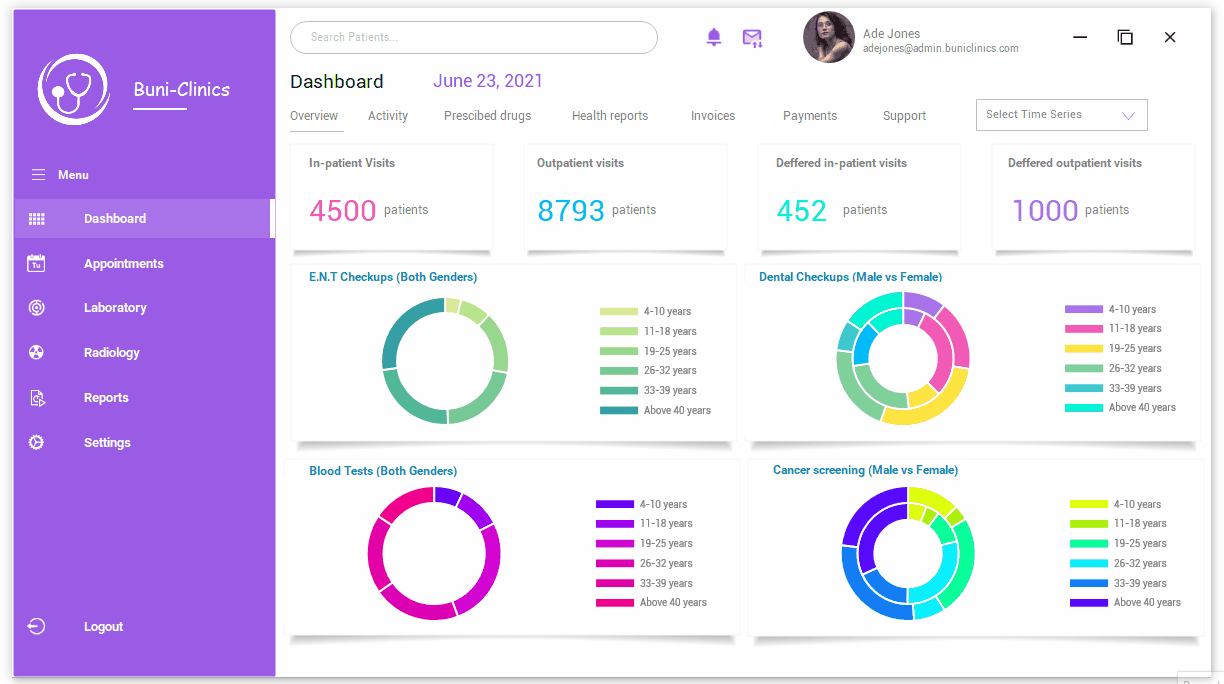The image size is (1224, 684).
Task: Maximize the window
Action: pyautogui.click(x=1125, y=37)
